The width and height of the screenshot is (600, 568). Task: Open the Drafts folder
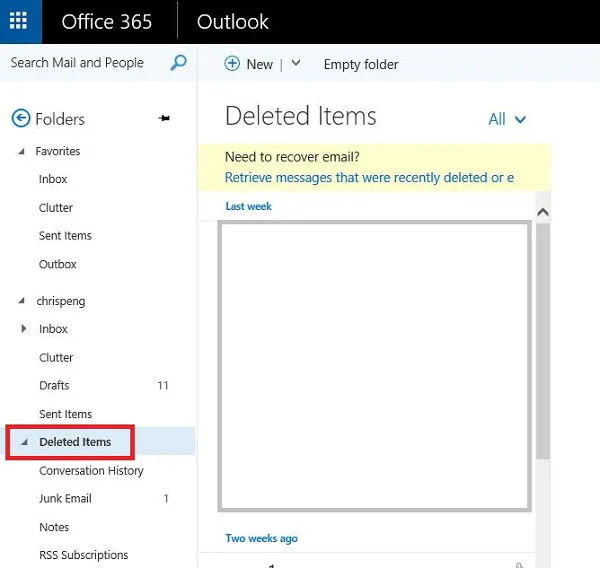tap(54, 385)
